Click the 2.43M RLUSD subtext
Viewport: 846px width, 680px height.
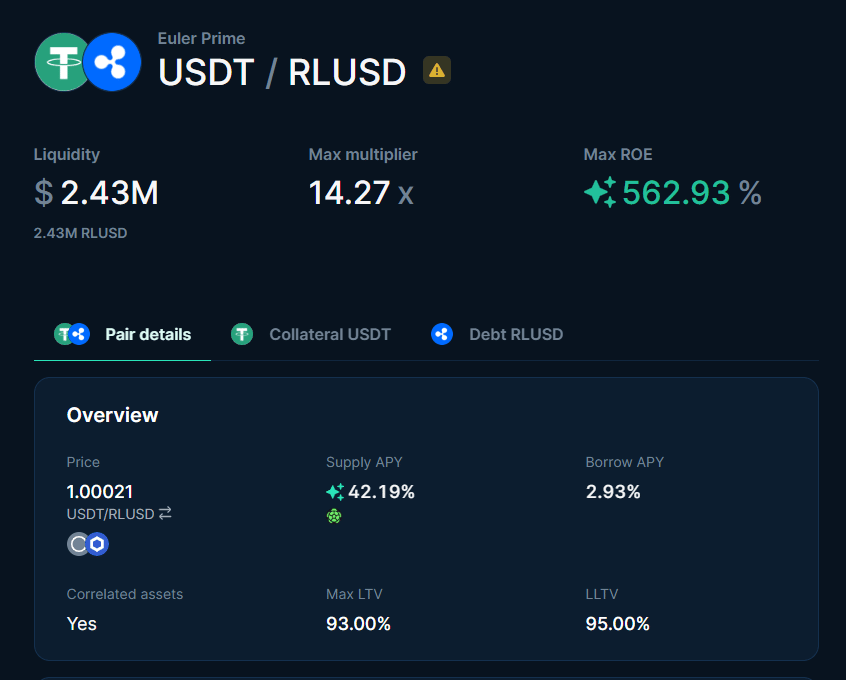click(80, 233)
